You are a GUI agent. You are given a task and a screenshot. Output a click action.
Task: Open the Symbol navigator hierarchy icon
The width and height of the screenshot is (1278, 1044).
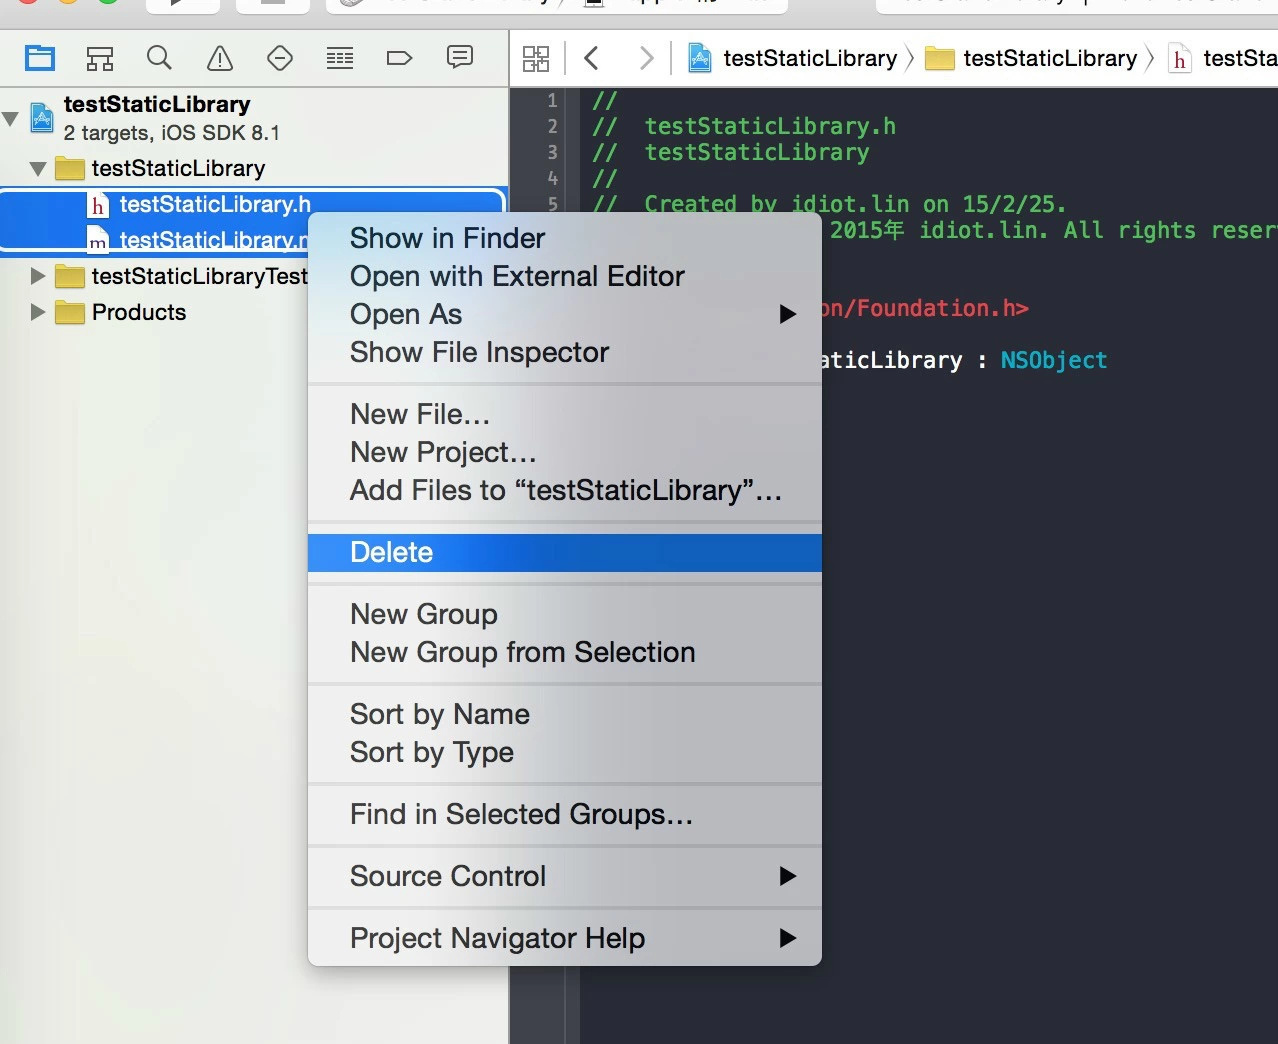pos(100,58)
